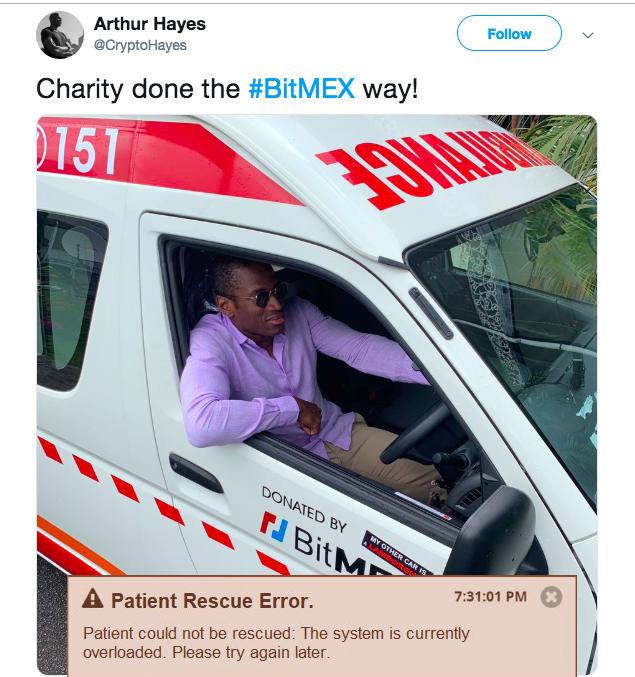Image resolution: width=635 pixels, height=677 pixels.
Task: Click the tweet text 'Charity done the'
Action: pyautogui.click(x=138, y=89)
